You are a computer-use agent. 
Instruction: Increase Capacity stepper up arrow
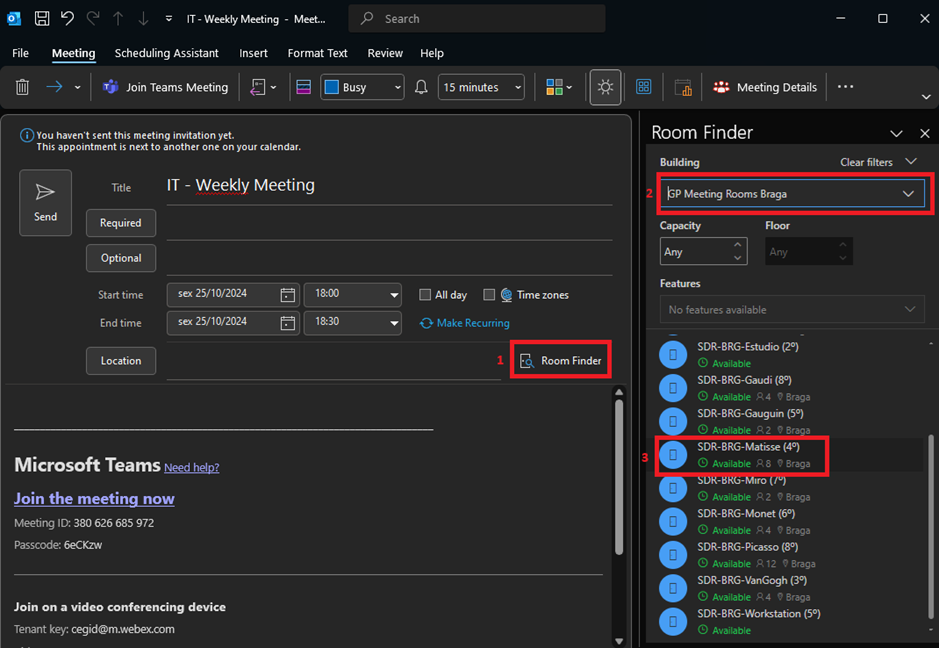click(x=738, y=245)
